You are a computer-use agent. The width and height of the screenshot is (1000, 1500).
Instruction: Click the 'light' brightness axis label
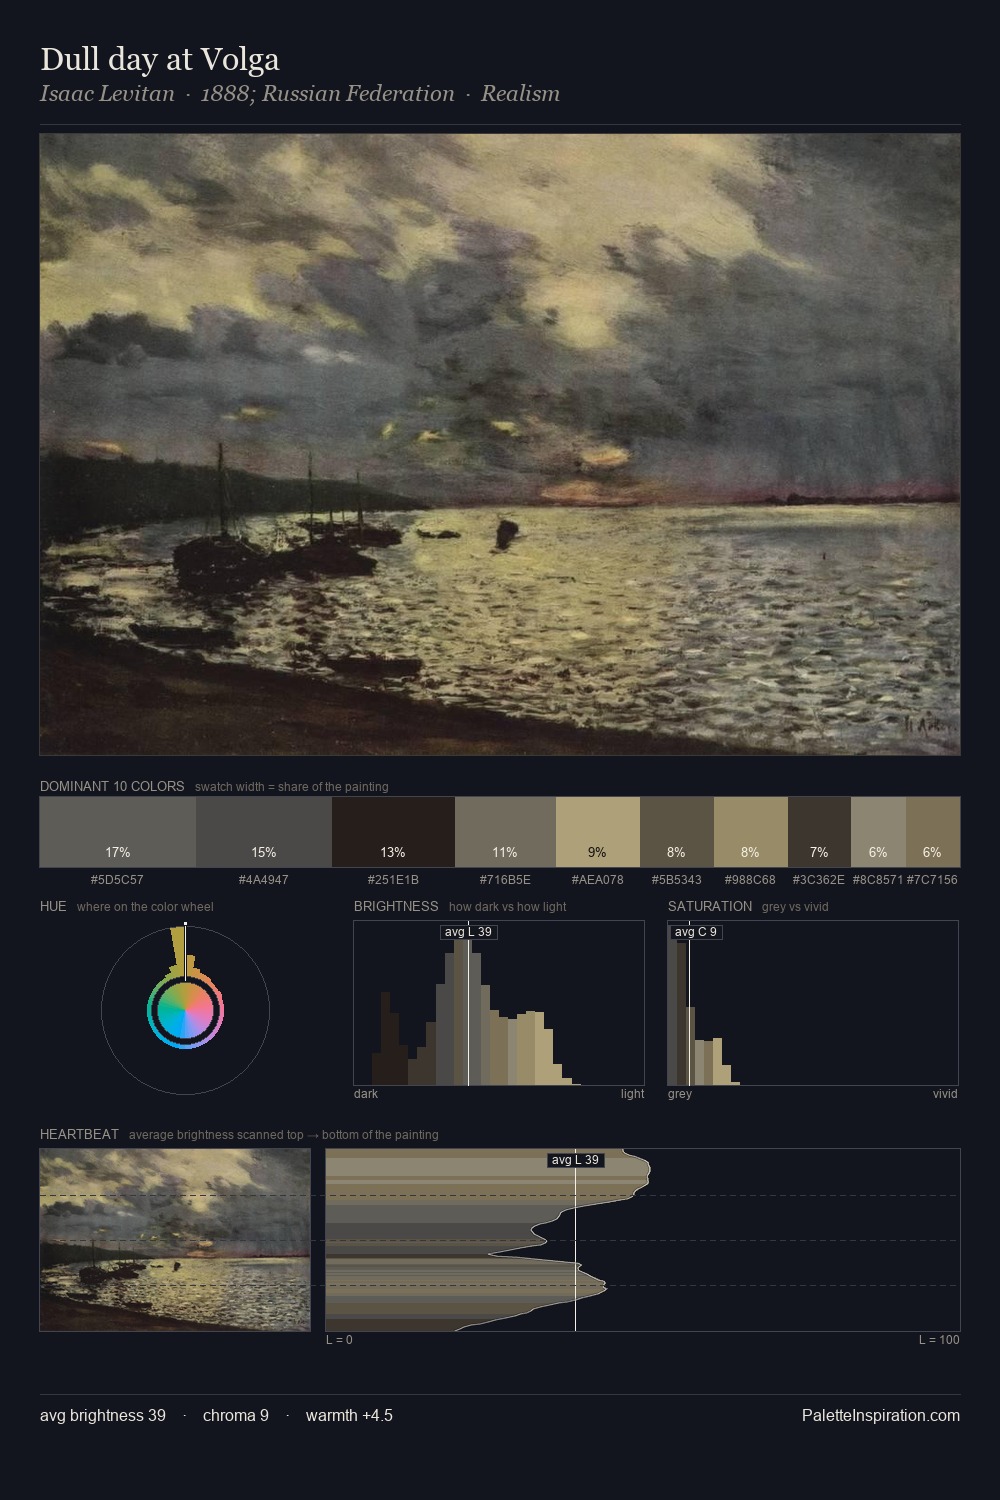click(x=632, y=1094)
